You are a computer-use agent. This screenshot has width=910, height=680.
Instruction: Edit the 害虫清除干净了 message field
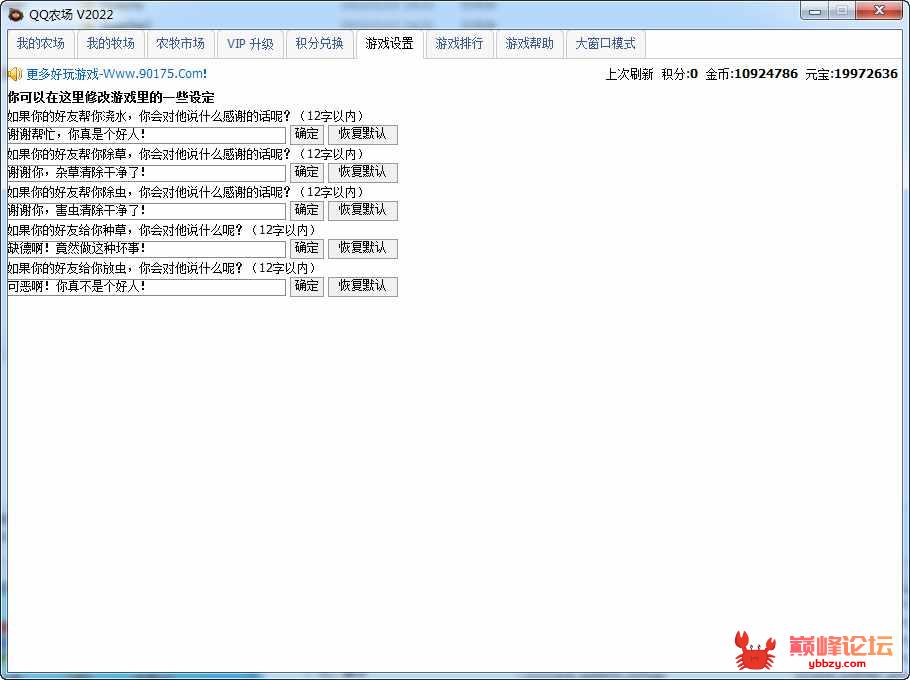tap(146, 211)
